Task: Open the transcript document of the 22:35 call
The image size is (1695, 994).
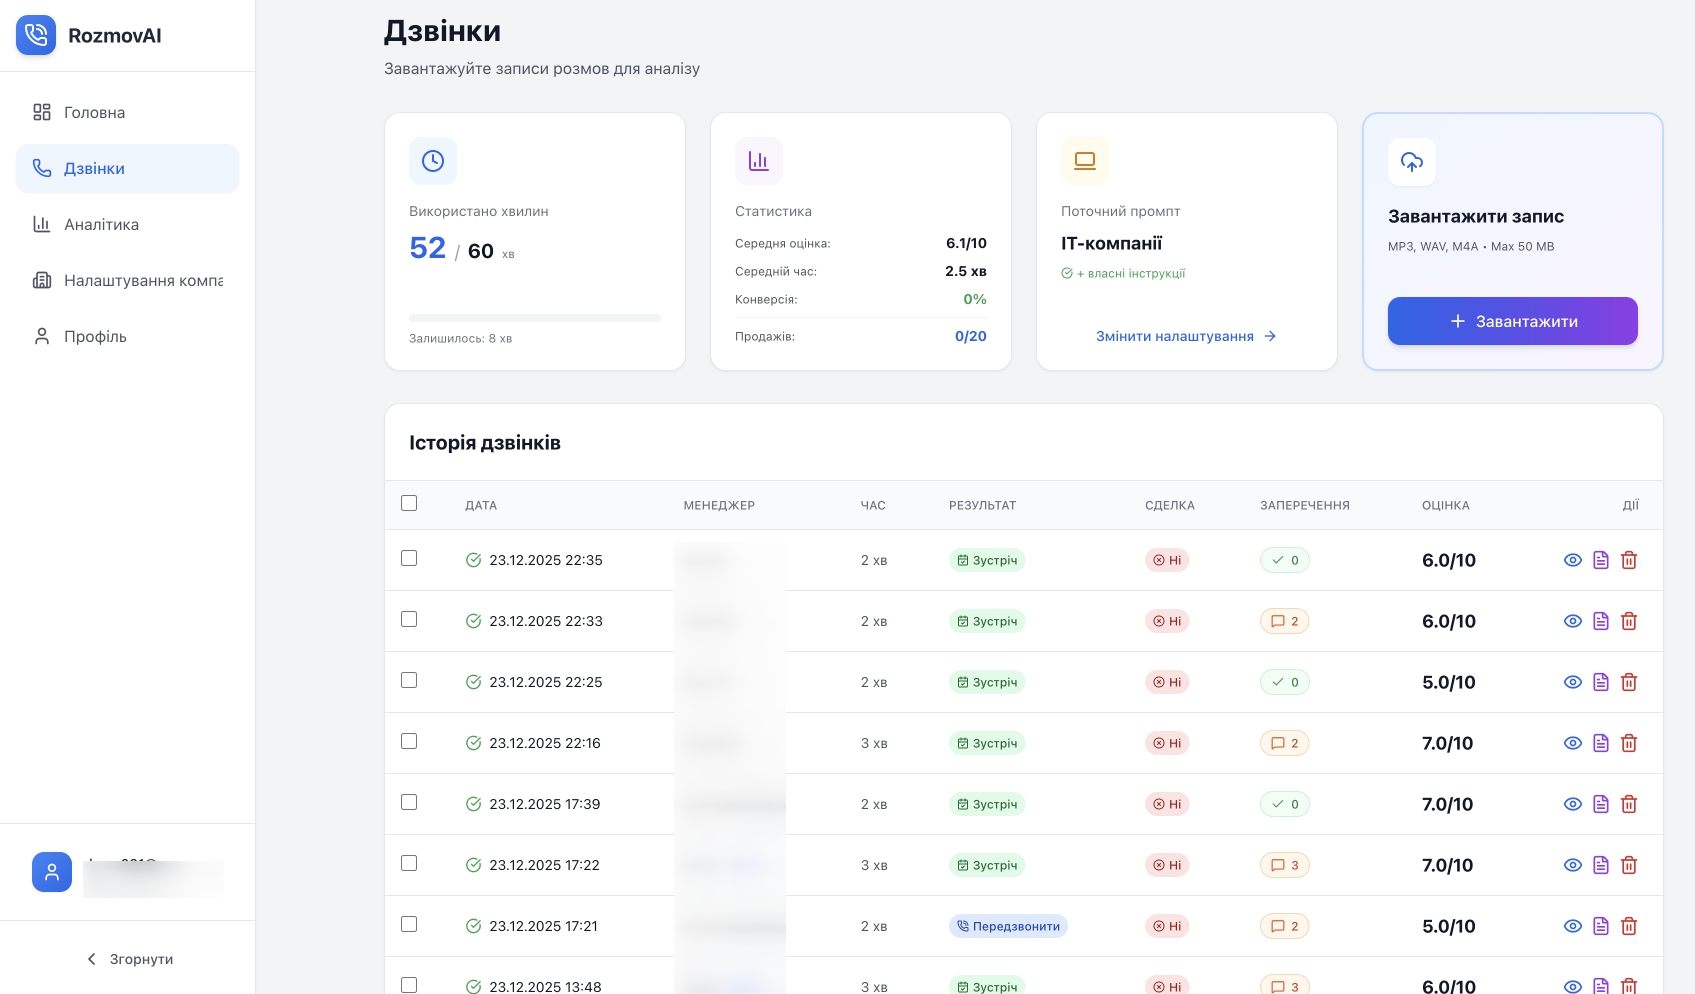Action: 1601,560
